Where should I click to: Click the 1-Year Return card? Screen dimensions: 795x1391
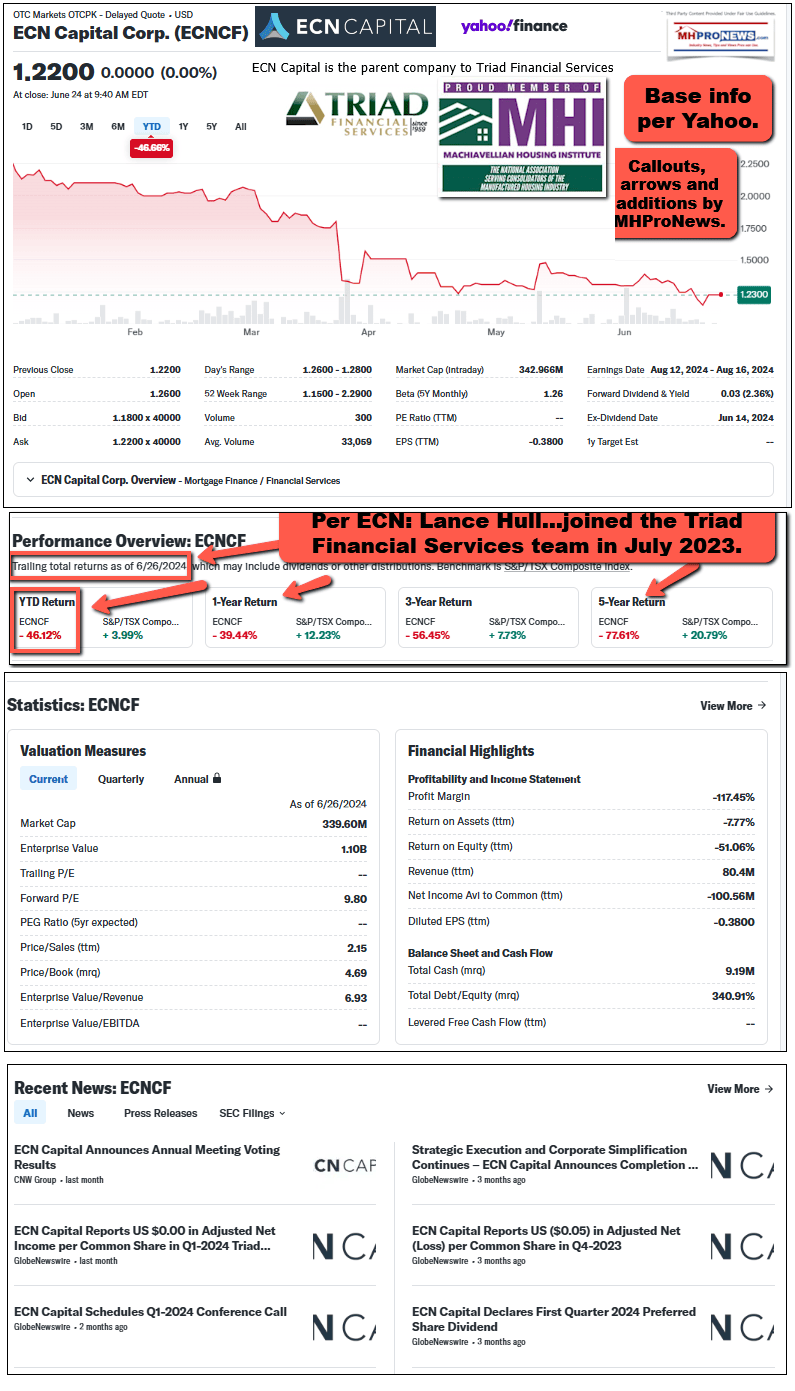[x=295, y=617]
